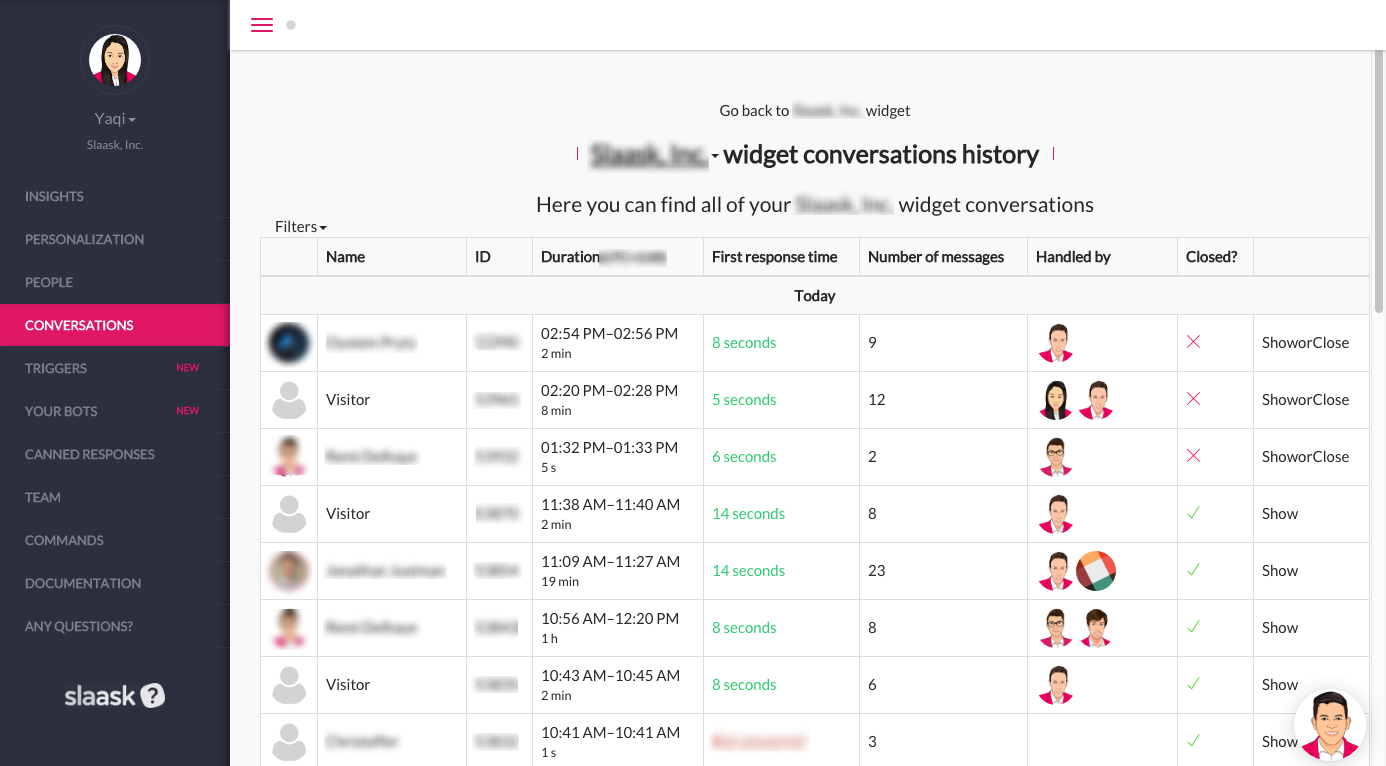Click agent avatar in 10:43 AM row
This screenshot has width=1386, height=766.
[x=1056, y=685]
